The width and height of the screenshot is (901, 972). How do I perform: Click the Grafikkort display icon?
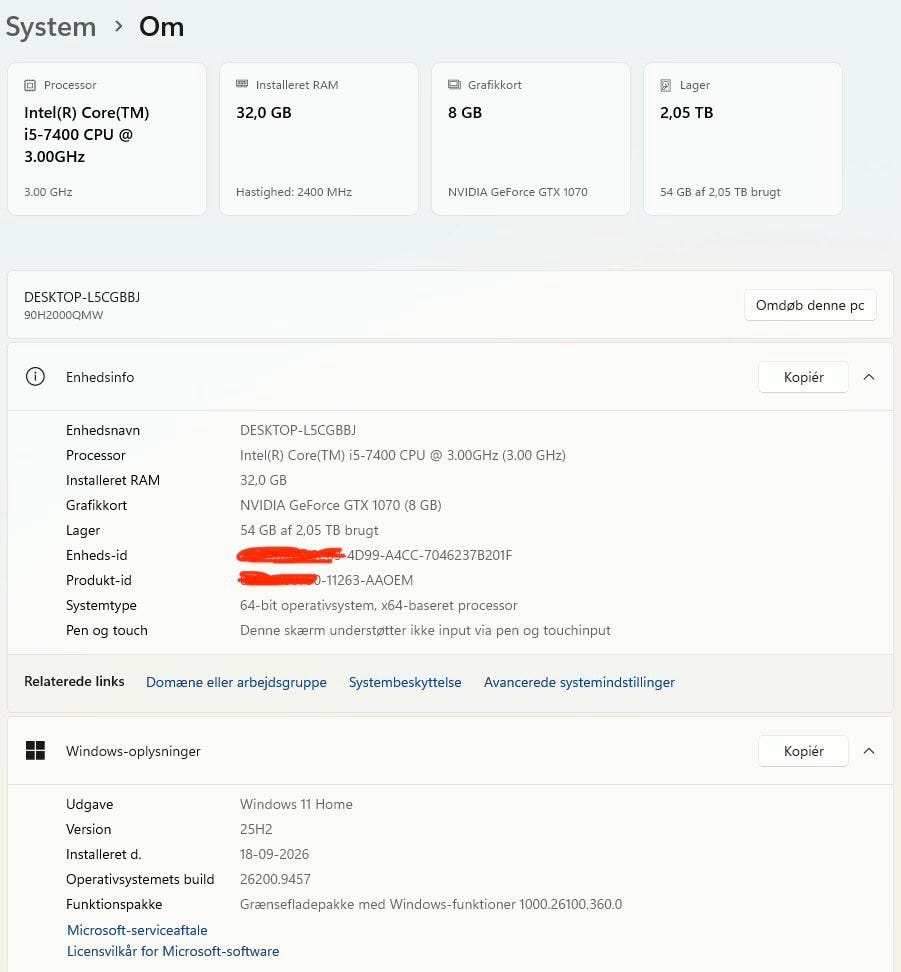coord(455,84)
